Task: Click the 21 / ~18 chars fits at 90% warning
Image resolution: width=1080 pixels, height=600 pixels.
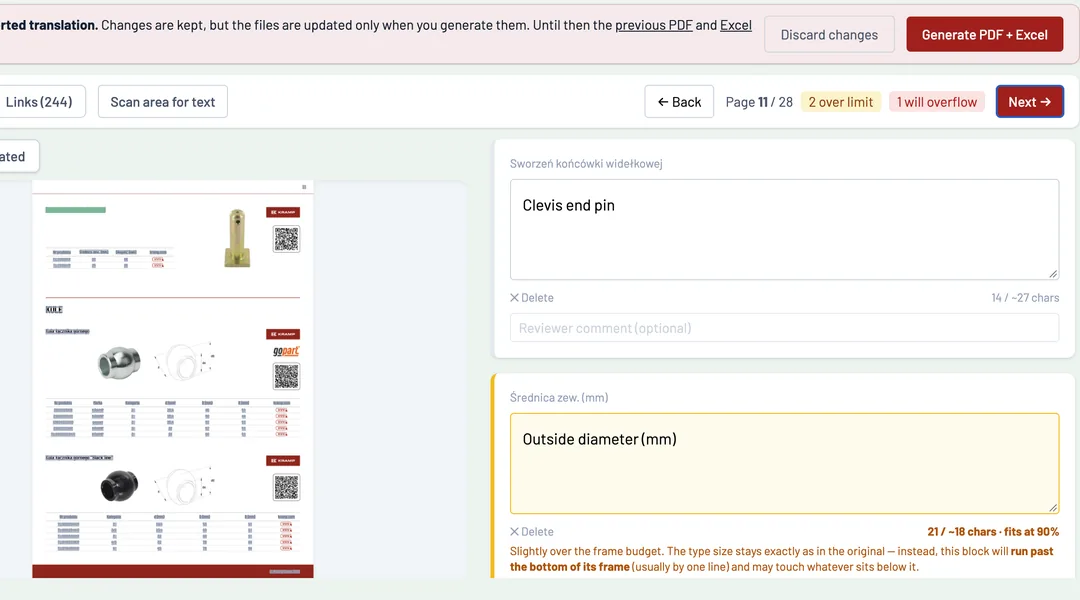Action: pos(993,532)
